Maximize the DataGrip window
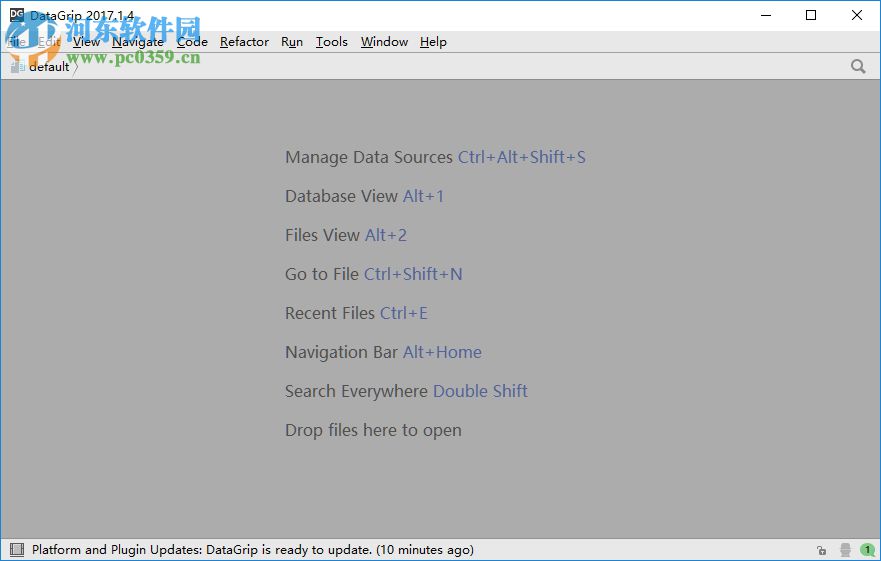881x561 pixels. point(811,15)
